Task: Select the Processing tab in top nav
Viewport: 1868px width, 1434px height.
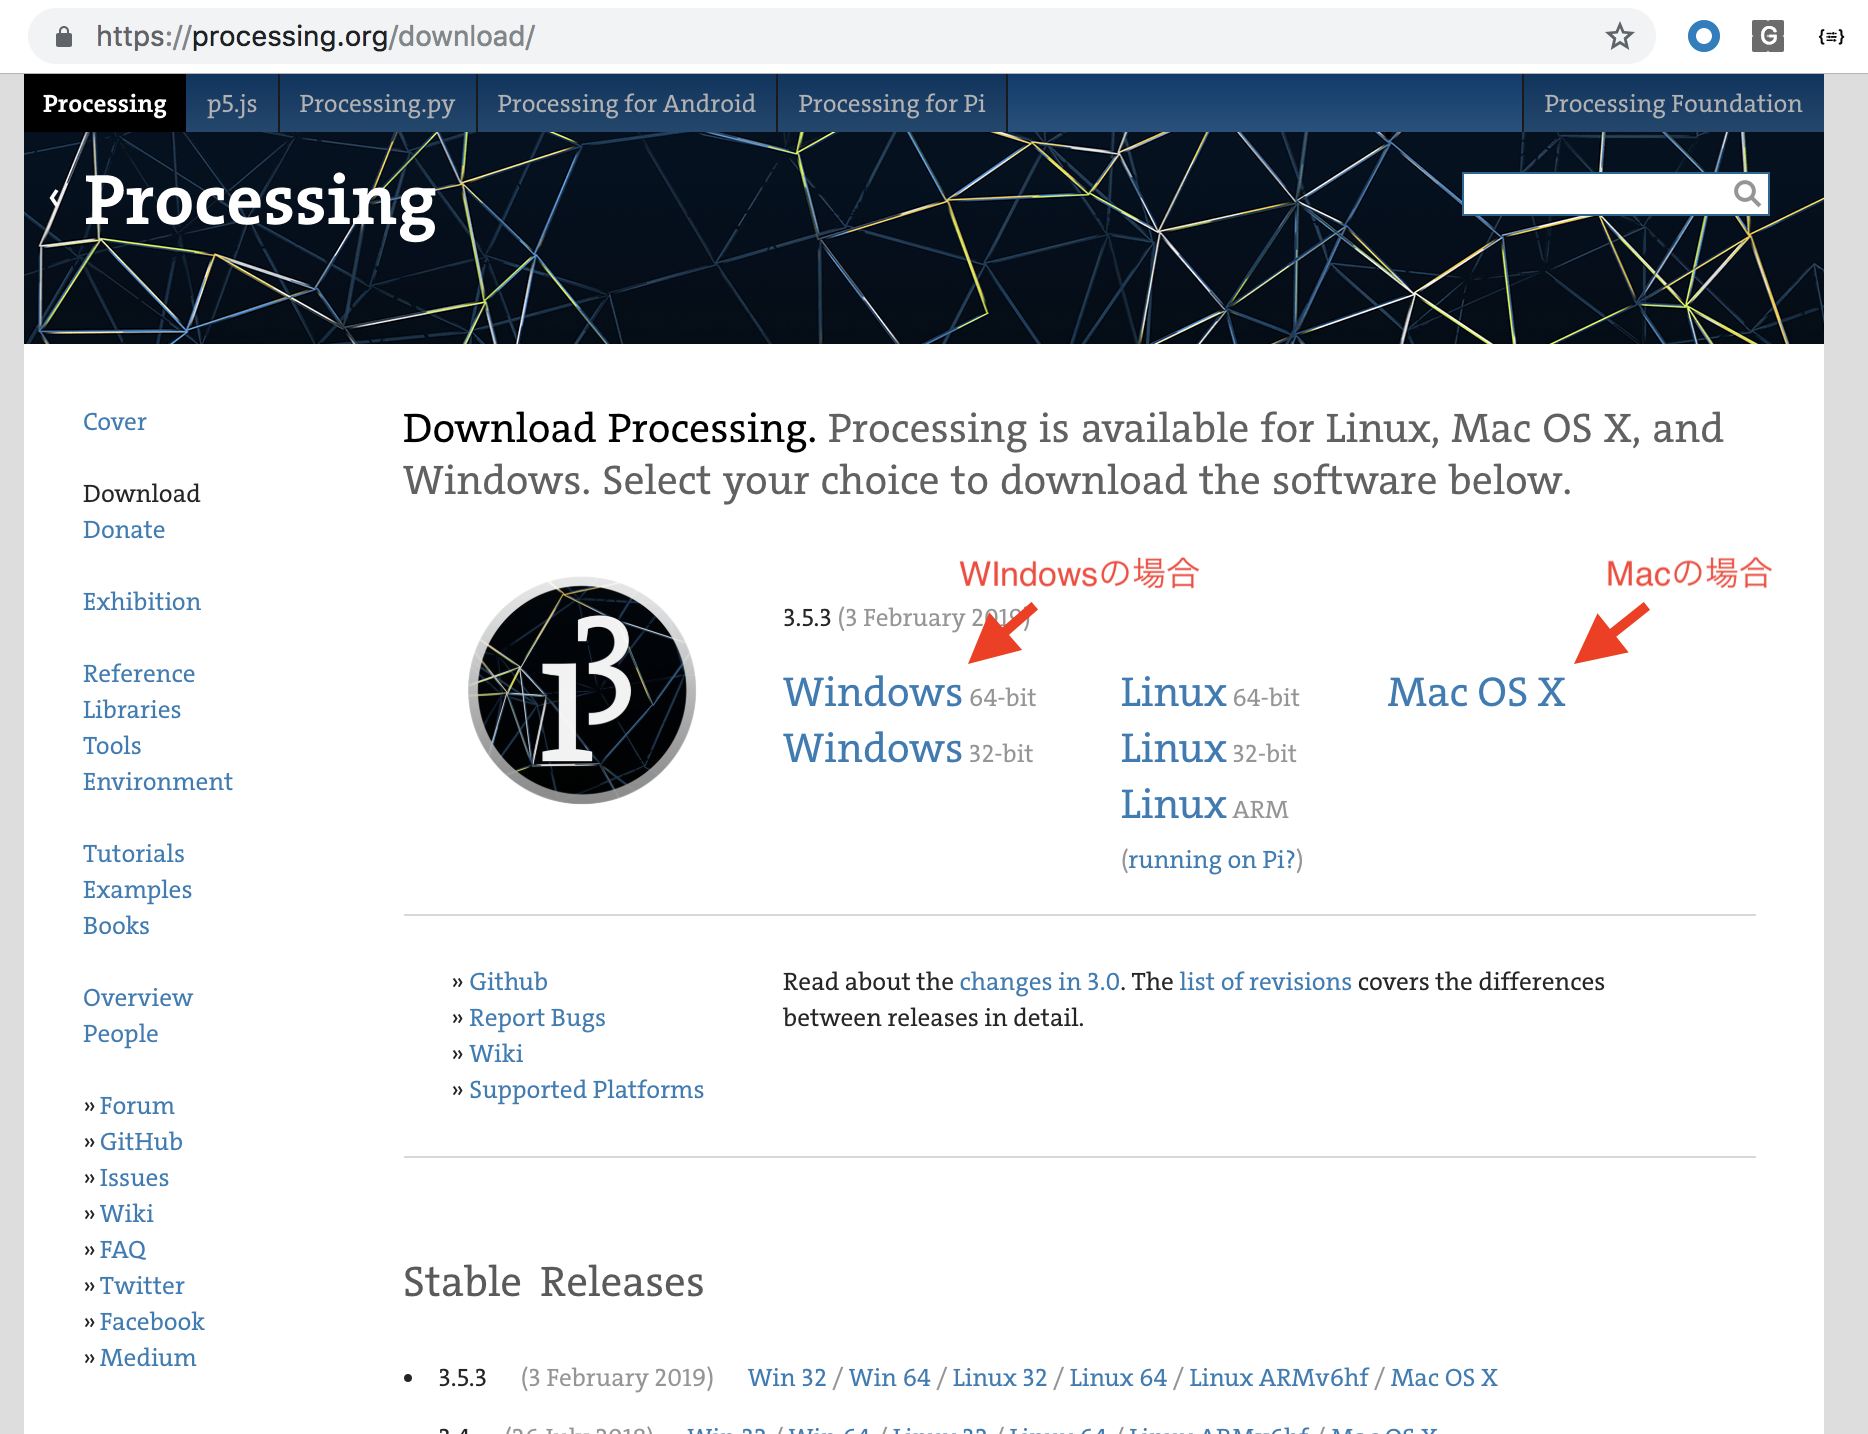Action: tap(105, 103)
